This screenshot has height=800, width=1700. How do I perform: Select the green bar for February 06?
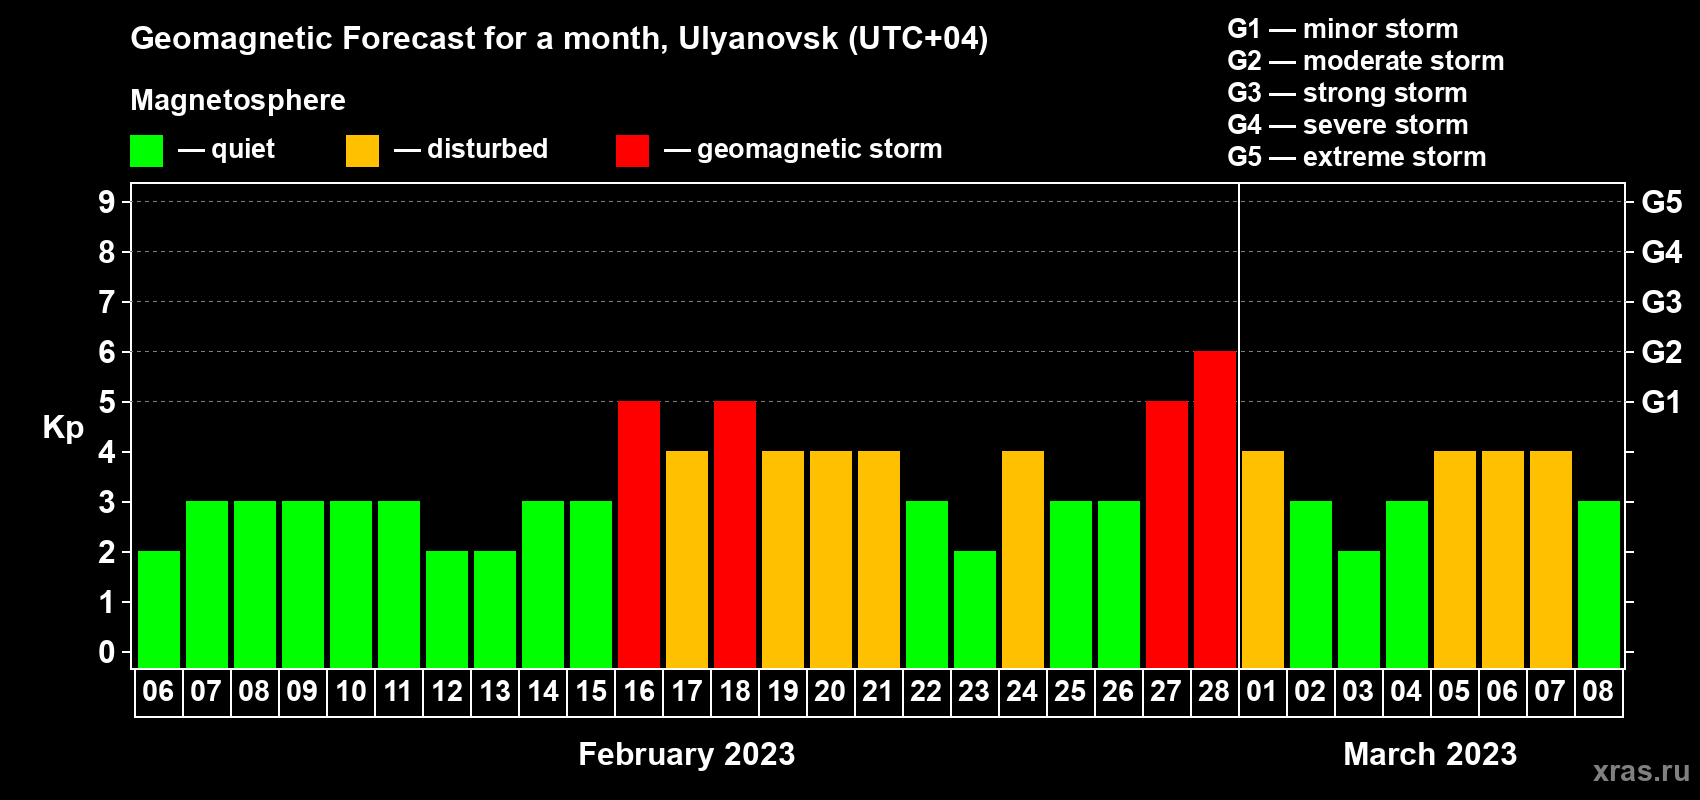pyautogui.click(x=159, y=609)
